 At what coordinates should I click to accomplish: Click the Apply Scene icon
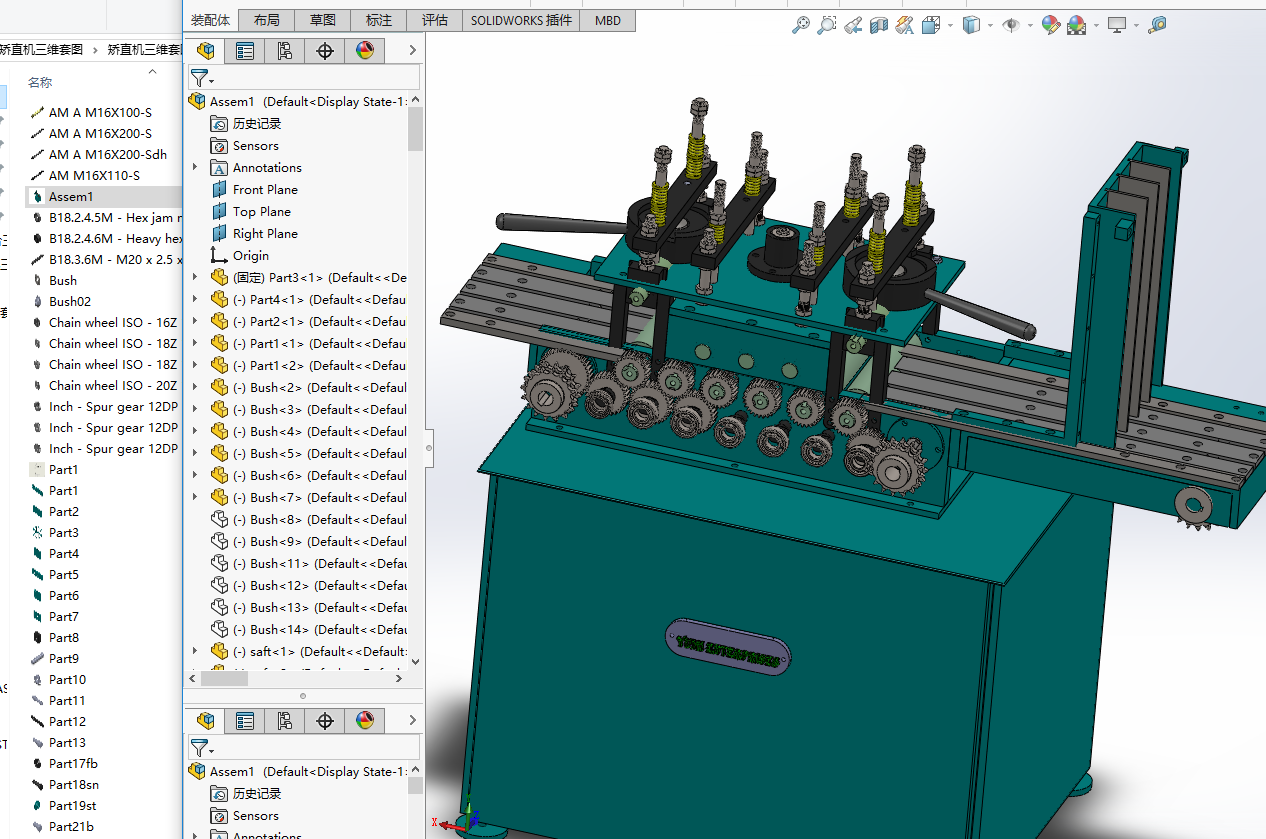(x=1076, y=26)
